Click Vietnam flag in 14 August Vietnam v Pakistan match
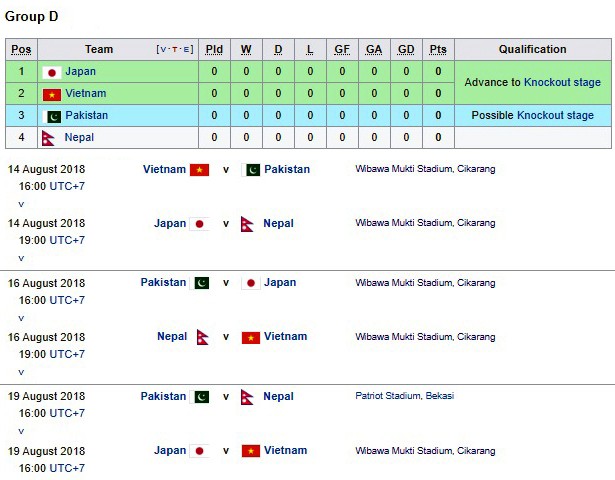This screenshot has width=615, height=480. [x=199, y=170]
